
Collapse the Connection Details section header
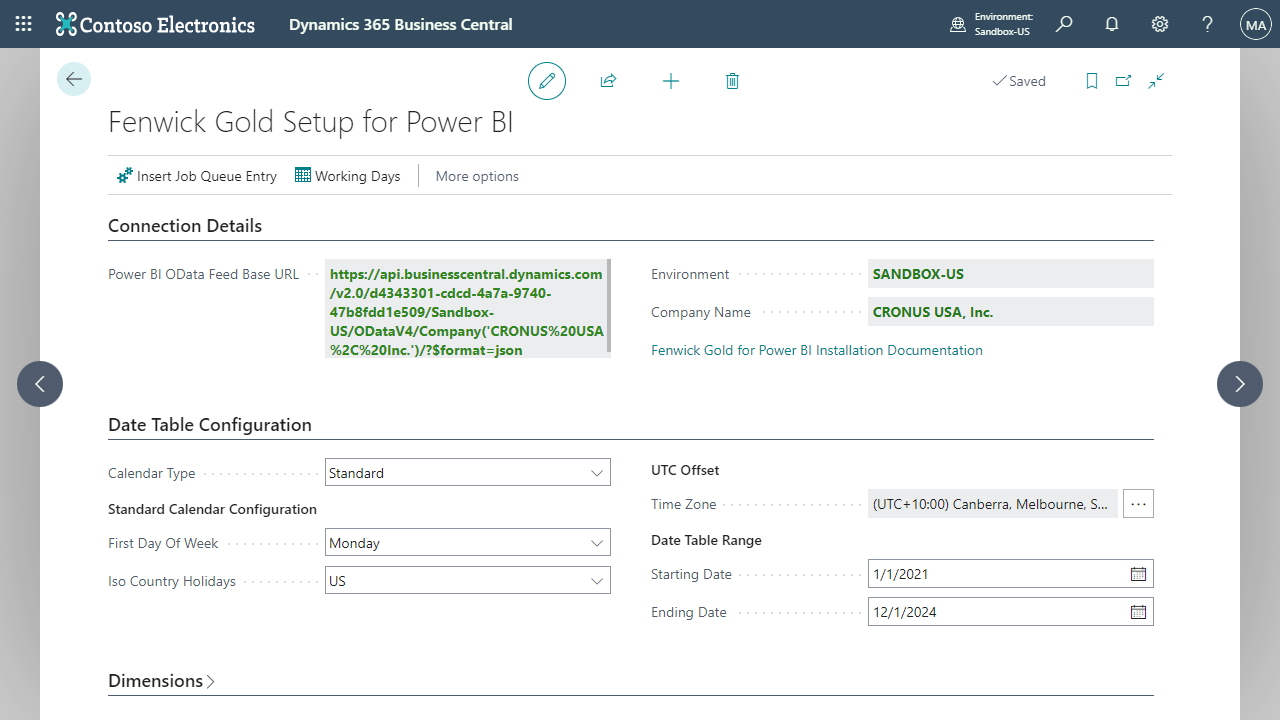tap(185, 226)
